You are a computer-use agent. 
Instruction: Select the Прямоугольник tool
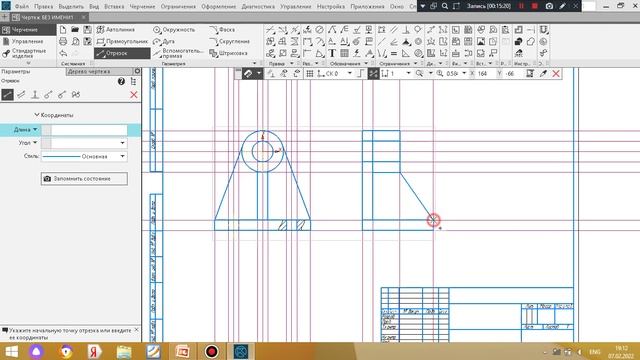[x=122, y=42]
